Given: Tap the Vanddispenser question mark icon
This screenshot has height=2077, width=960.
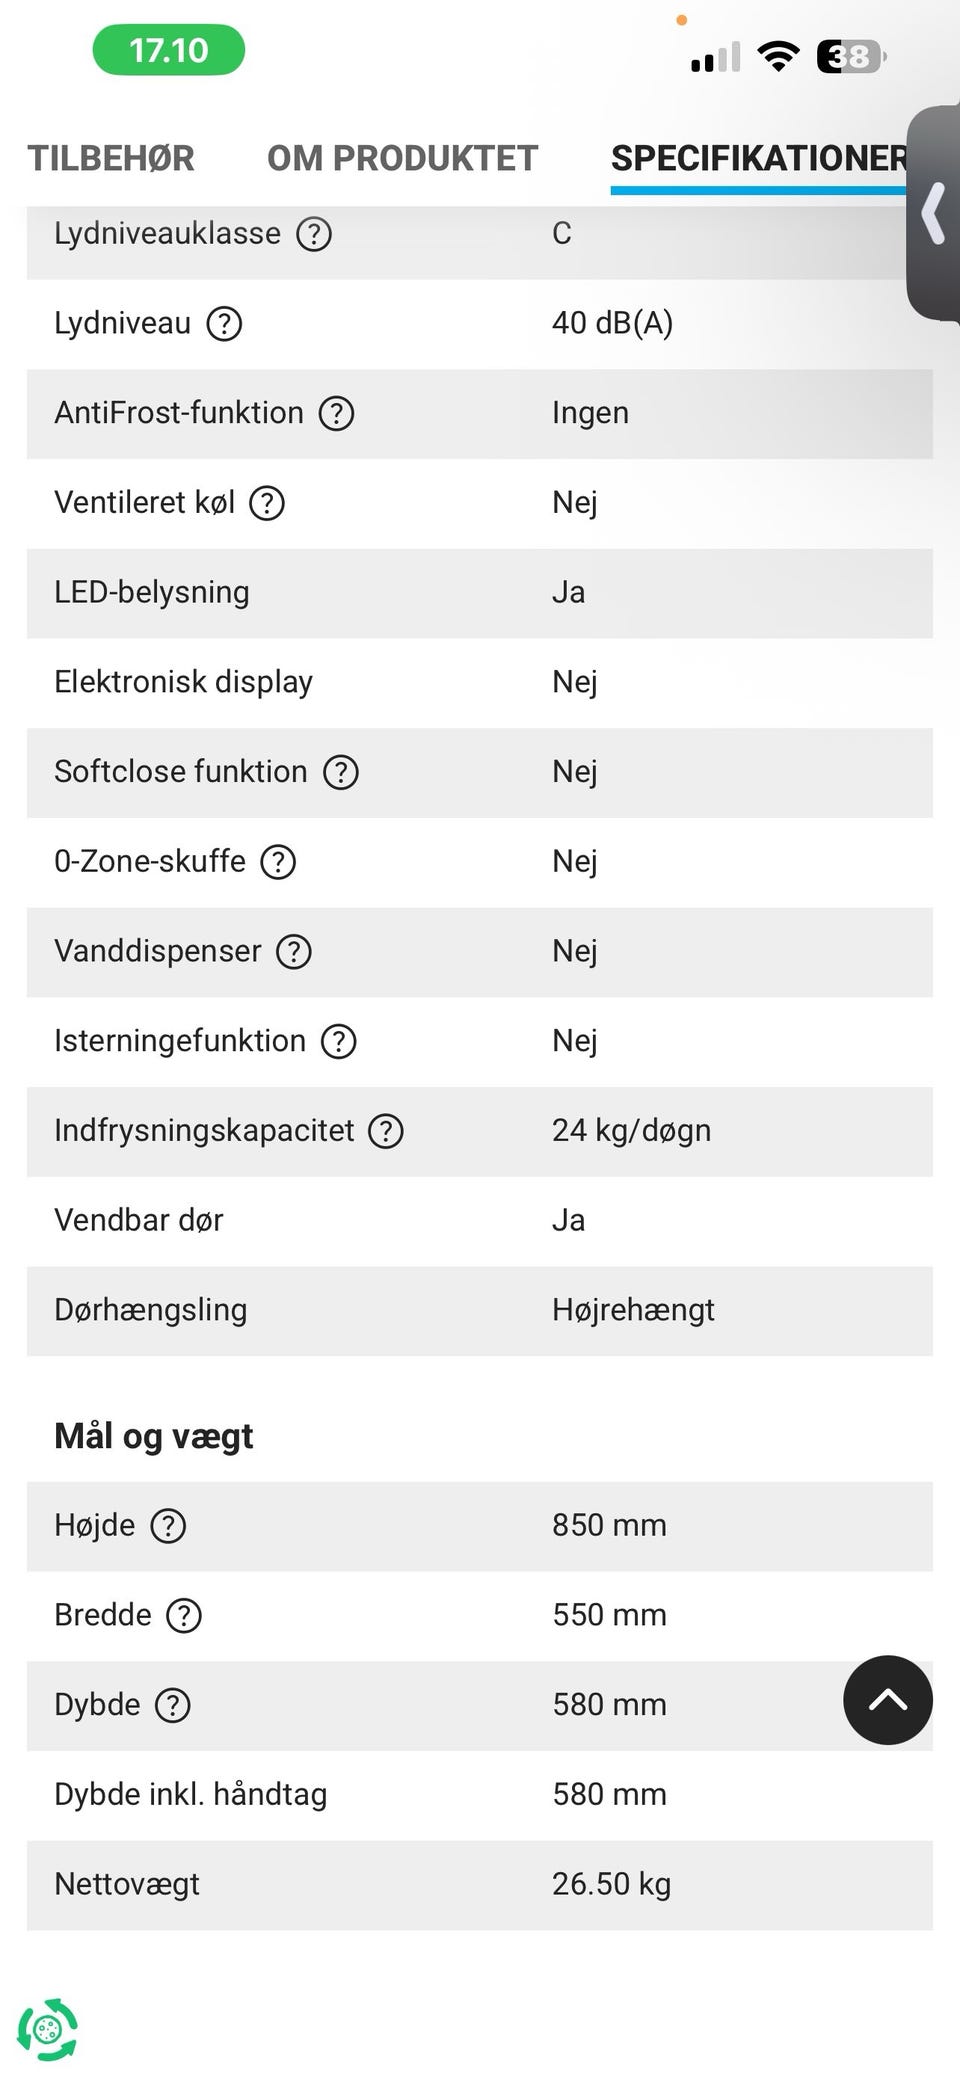Looking at the screenshot, I should pyautogui.click(x=294, y=952).
